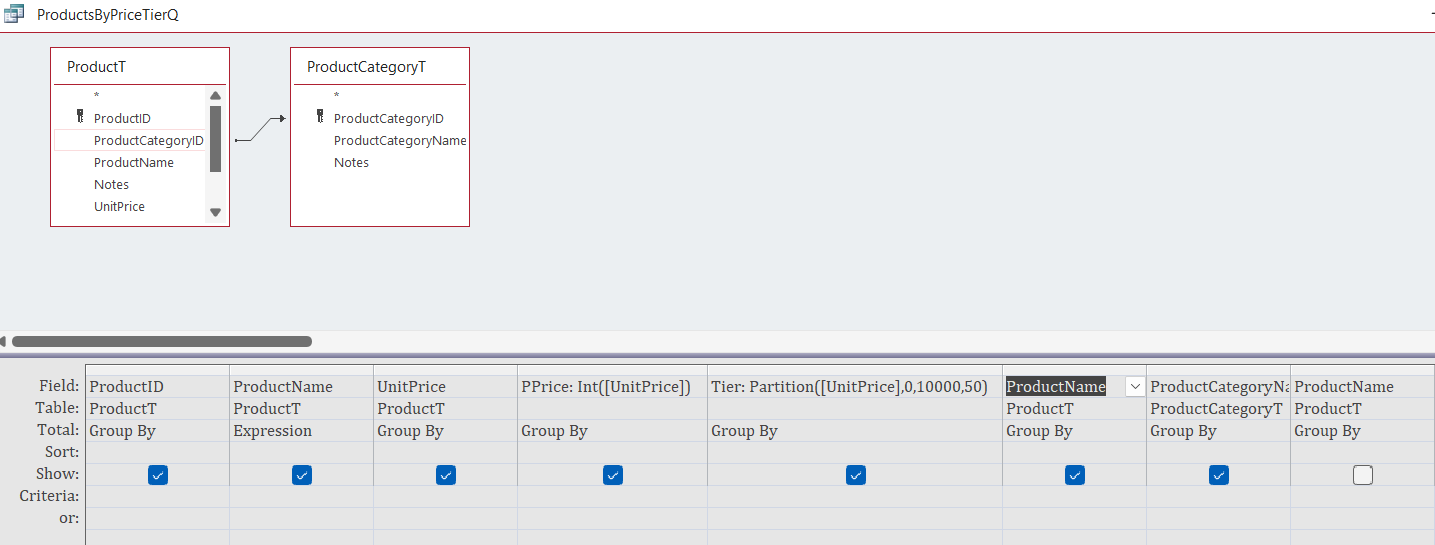Click the scroll up arrow in ProductT list
This screenshot has width=1435, height=545.
215,96
